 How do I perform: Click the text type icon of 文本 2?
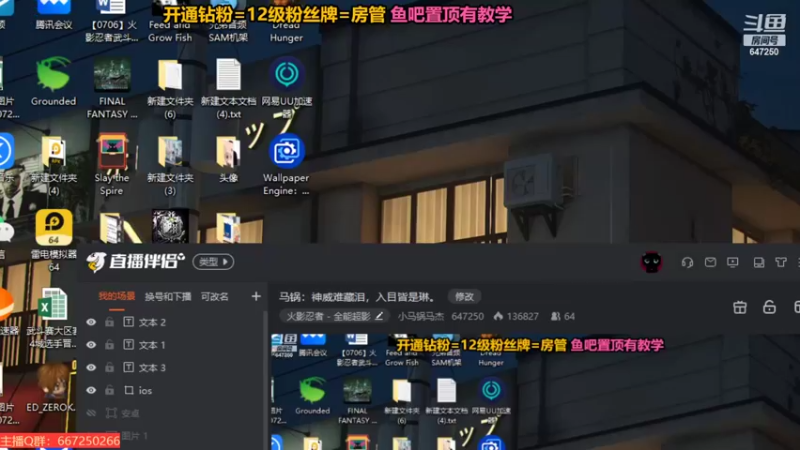tap(129, 322)
